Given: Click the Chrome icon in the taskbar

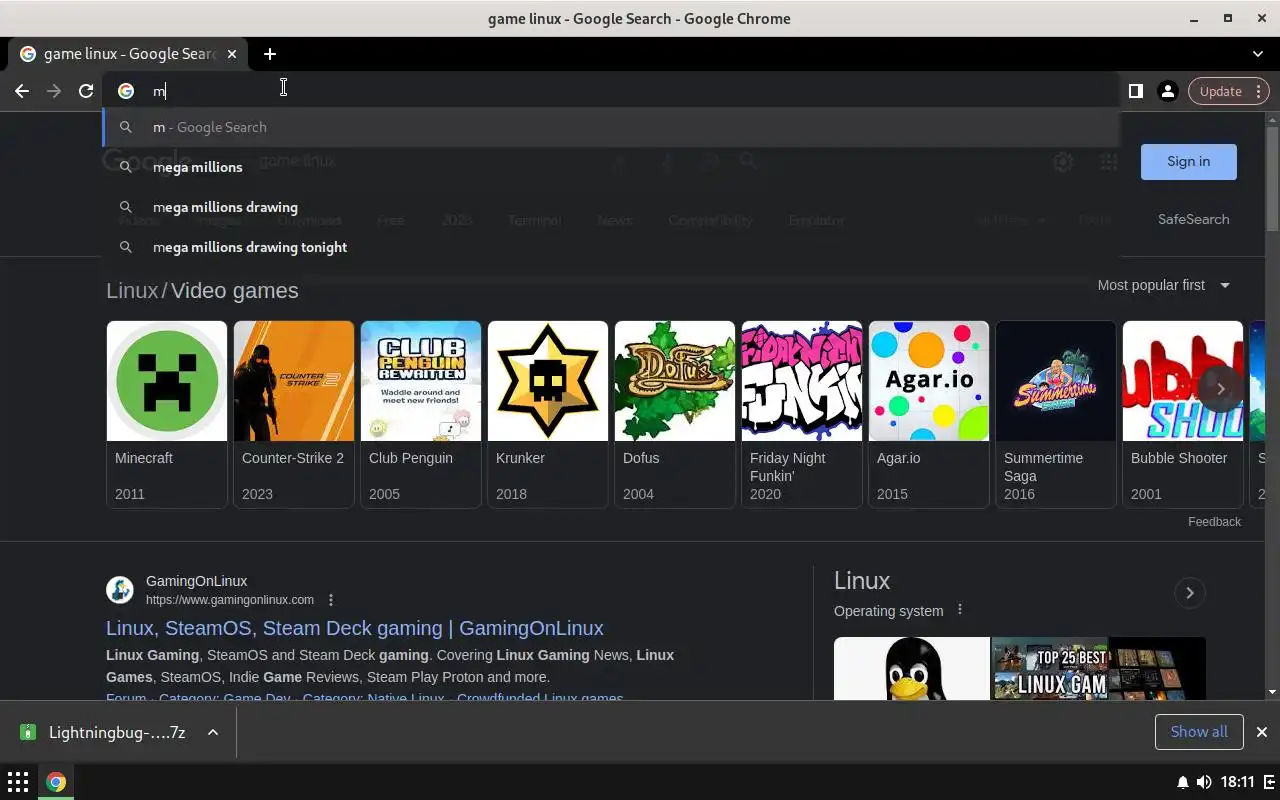Looking at the screenshot, I should (56, 782).
